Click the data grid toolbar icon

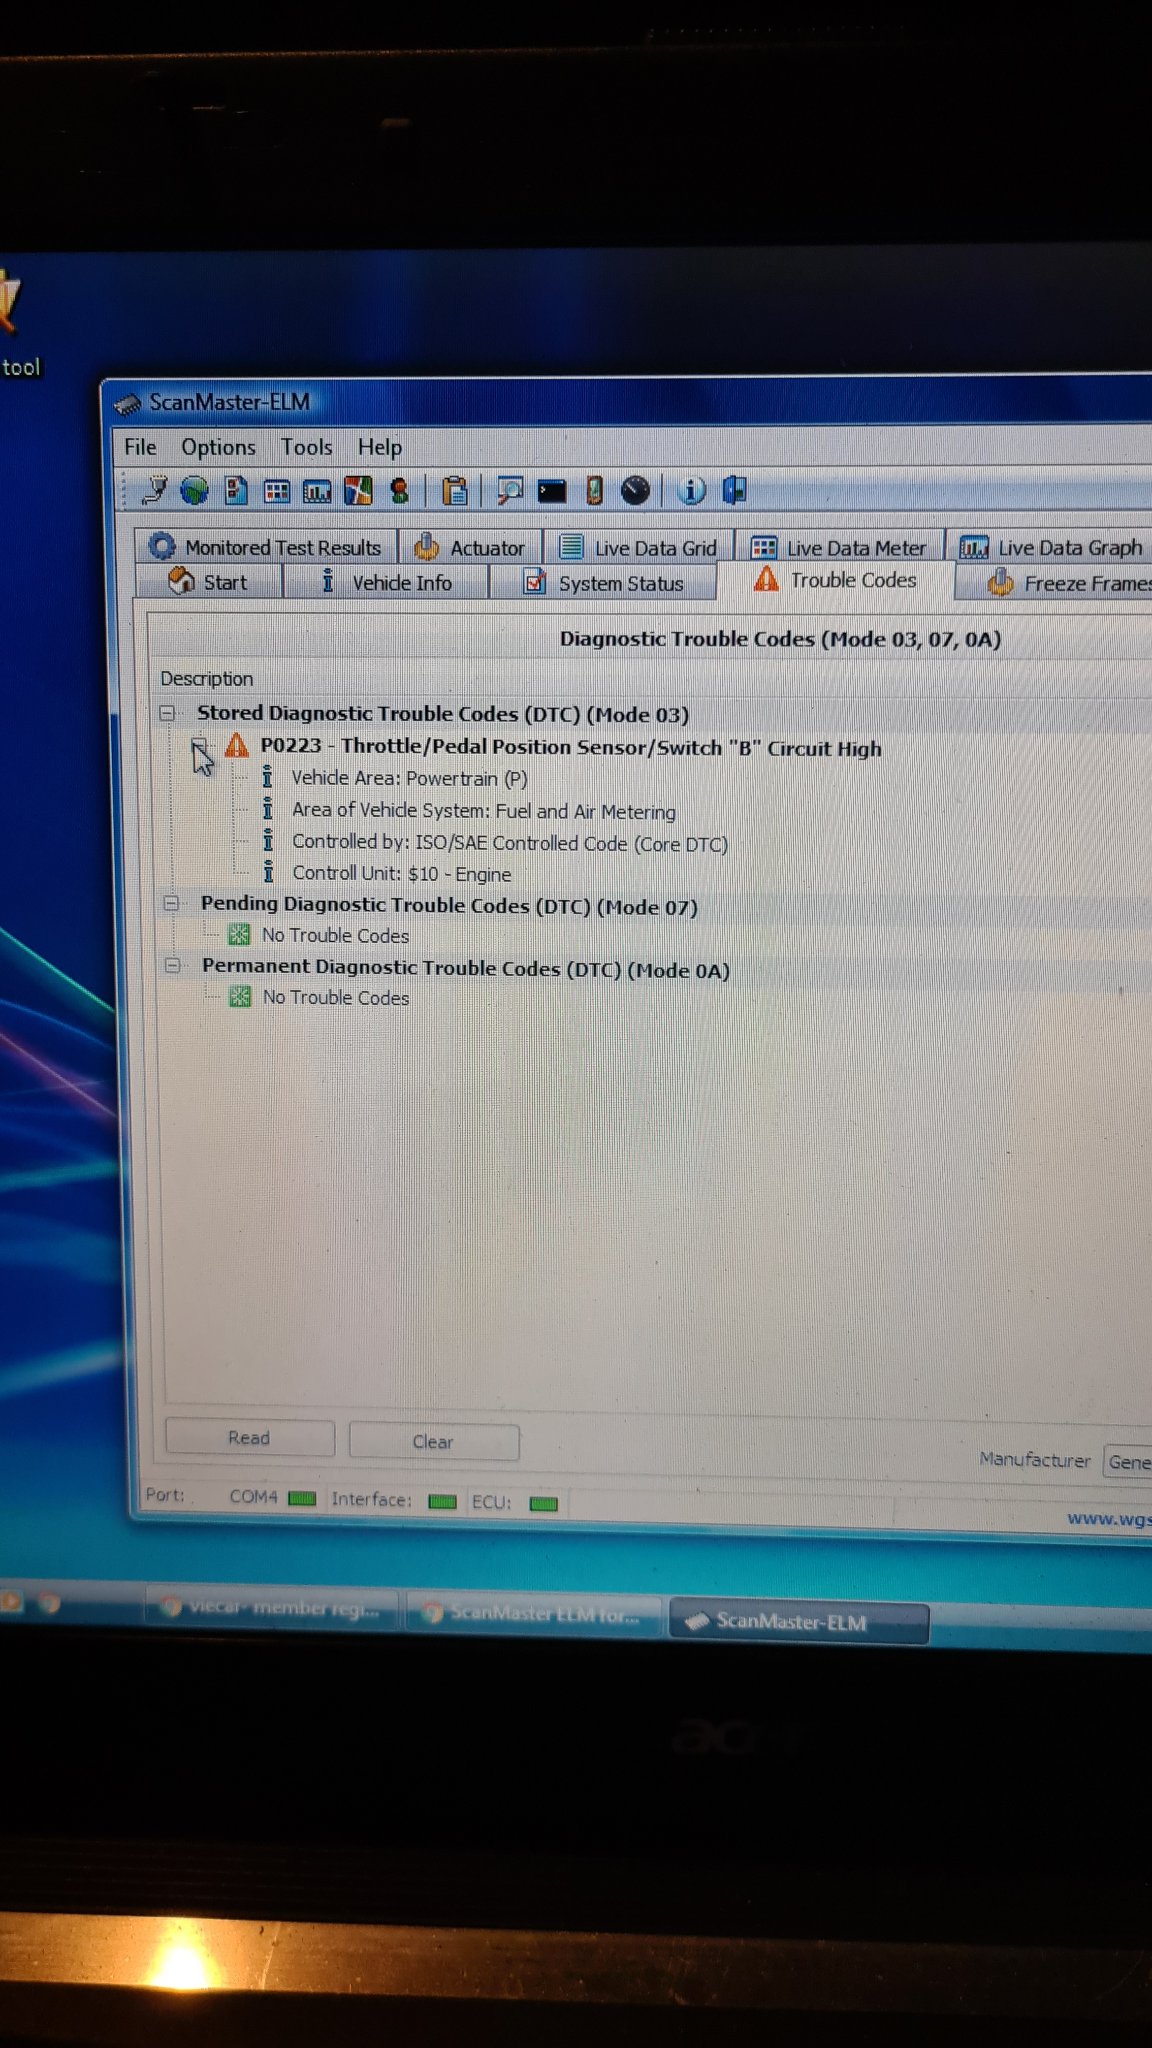click(277, 491)
